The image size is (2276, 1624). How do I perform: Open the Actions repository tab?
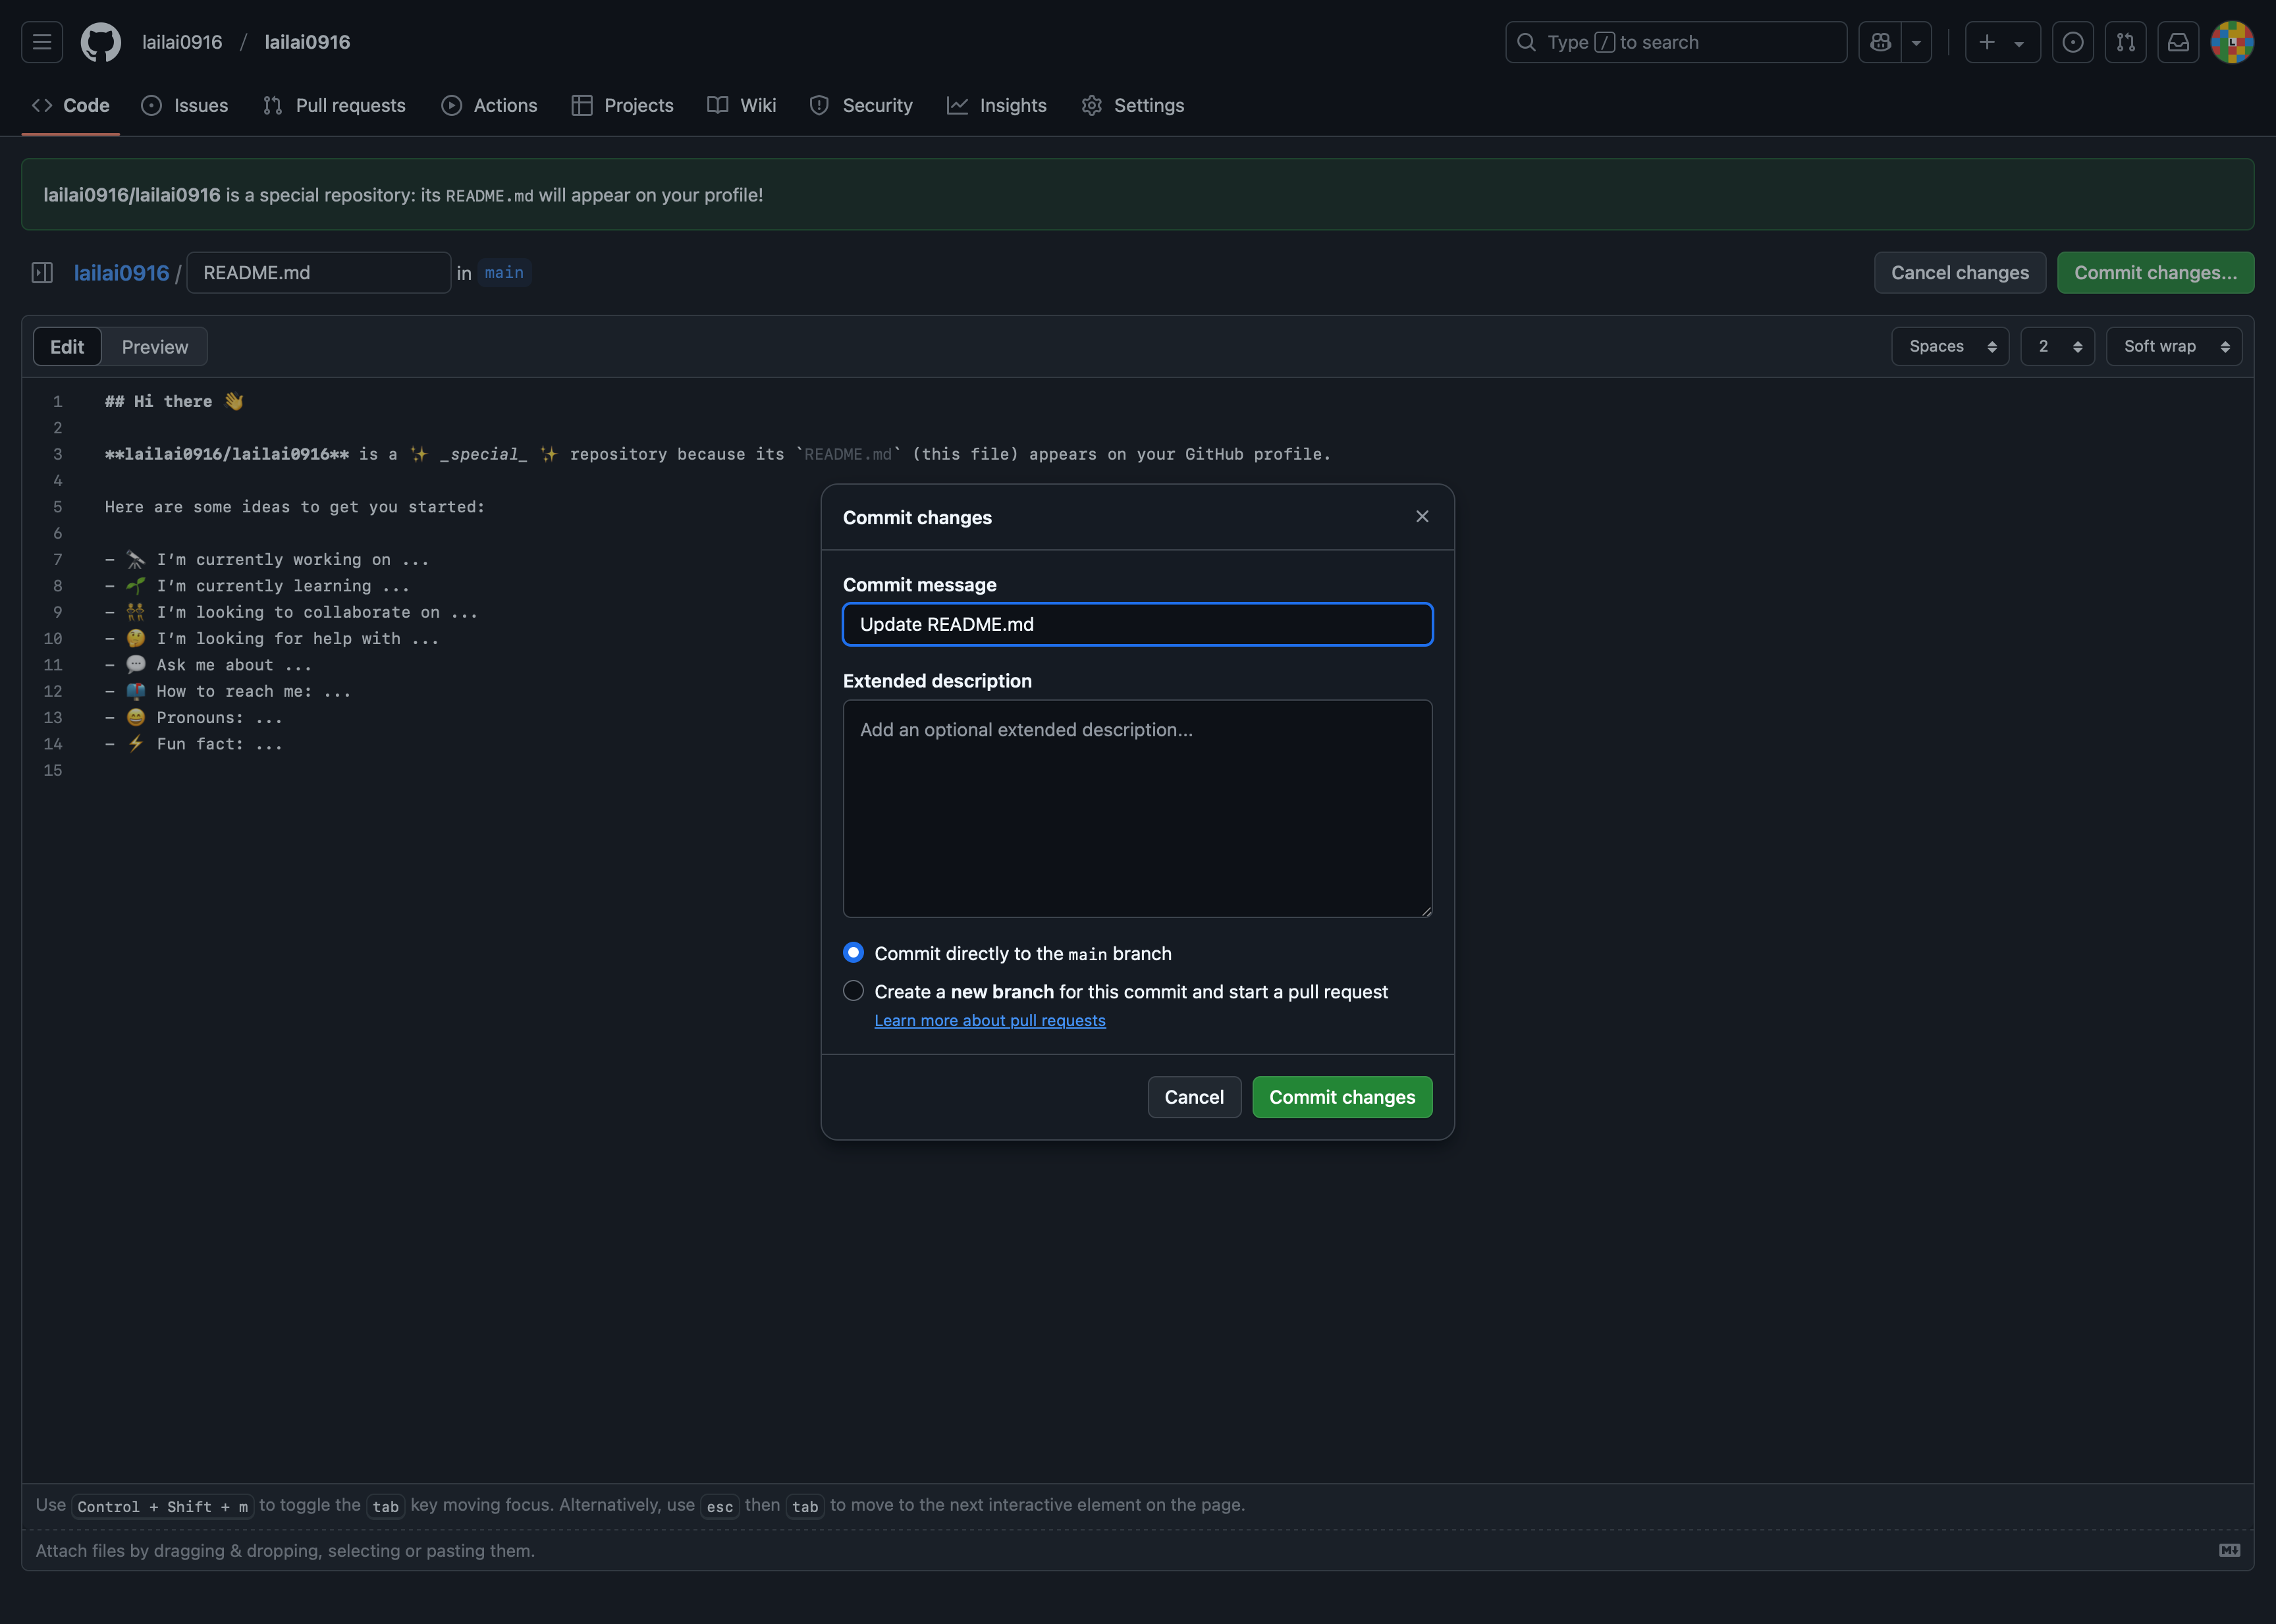tap(489, 105)
